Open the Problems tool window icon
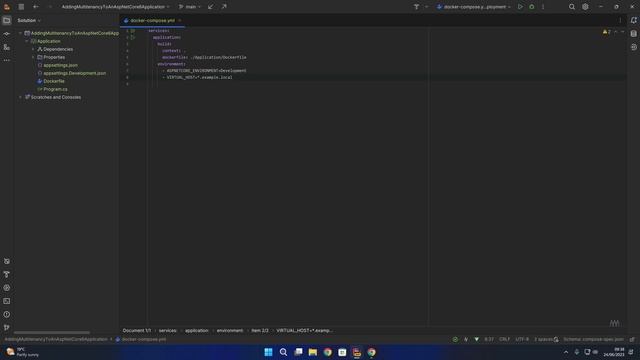640x360 pixels. (7, 314)
